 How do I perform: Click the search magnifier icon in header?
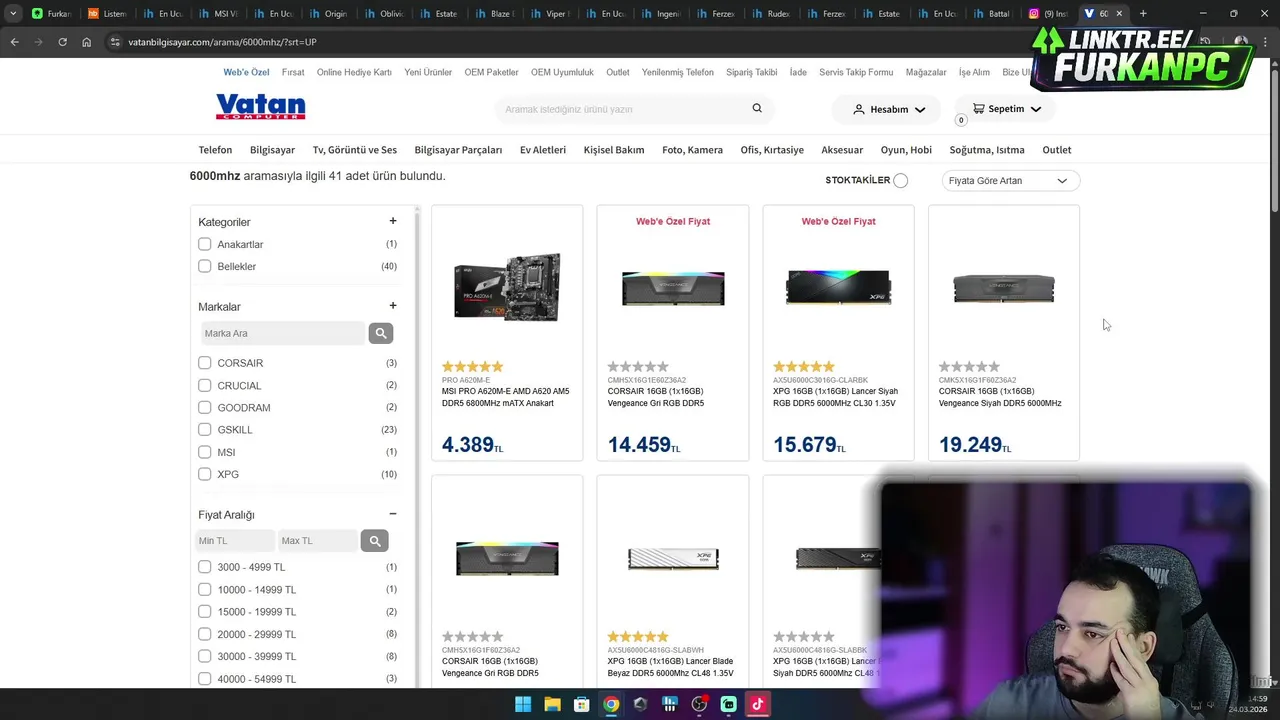click(757, 108)
